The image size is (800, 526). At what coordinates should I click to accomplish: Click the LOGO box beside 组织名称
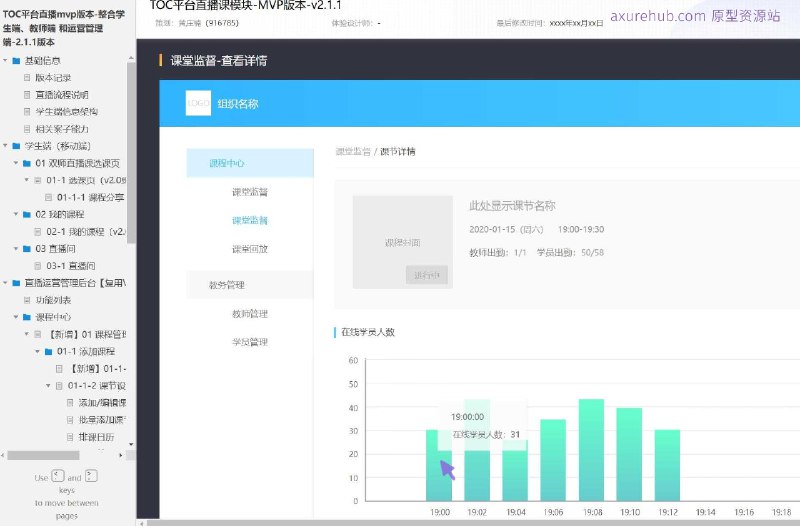[x=198, y=103]
